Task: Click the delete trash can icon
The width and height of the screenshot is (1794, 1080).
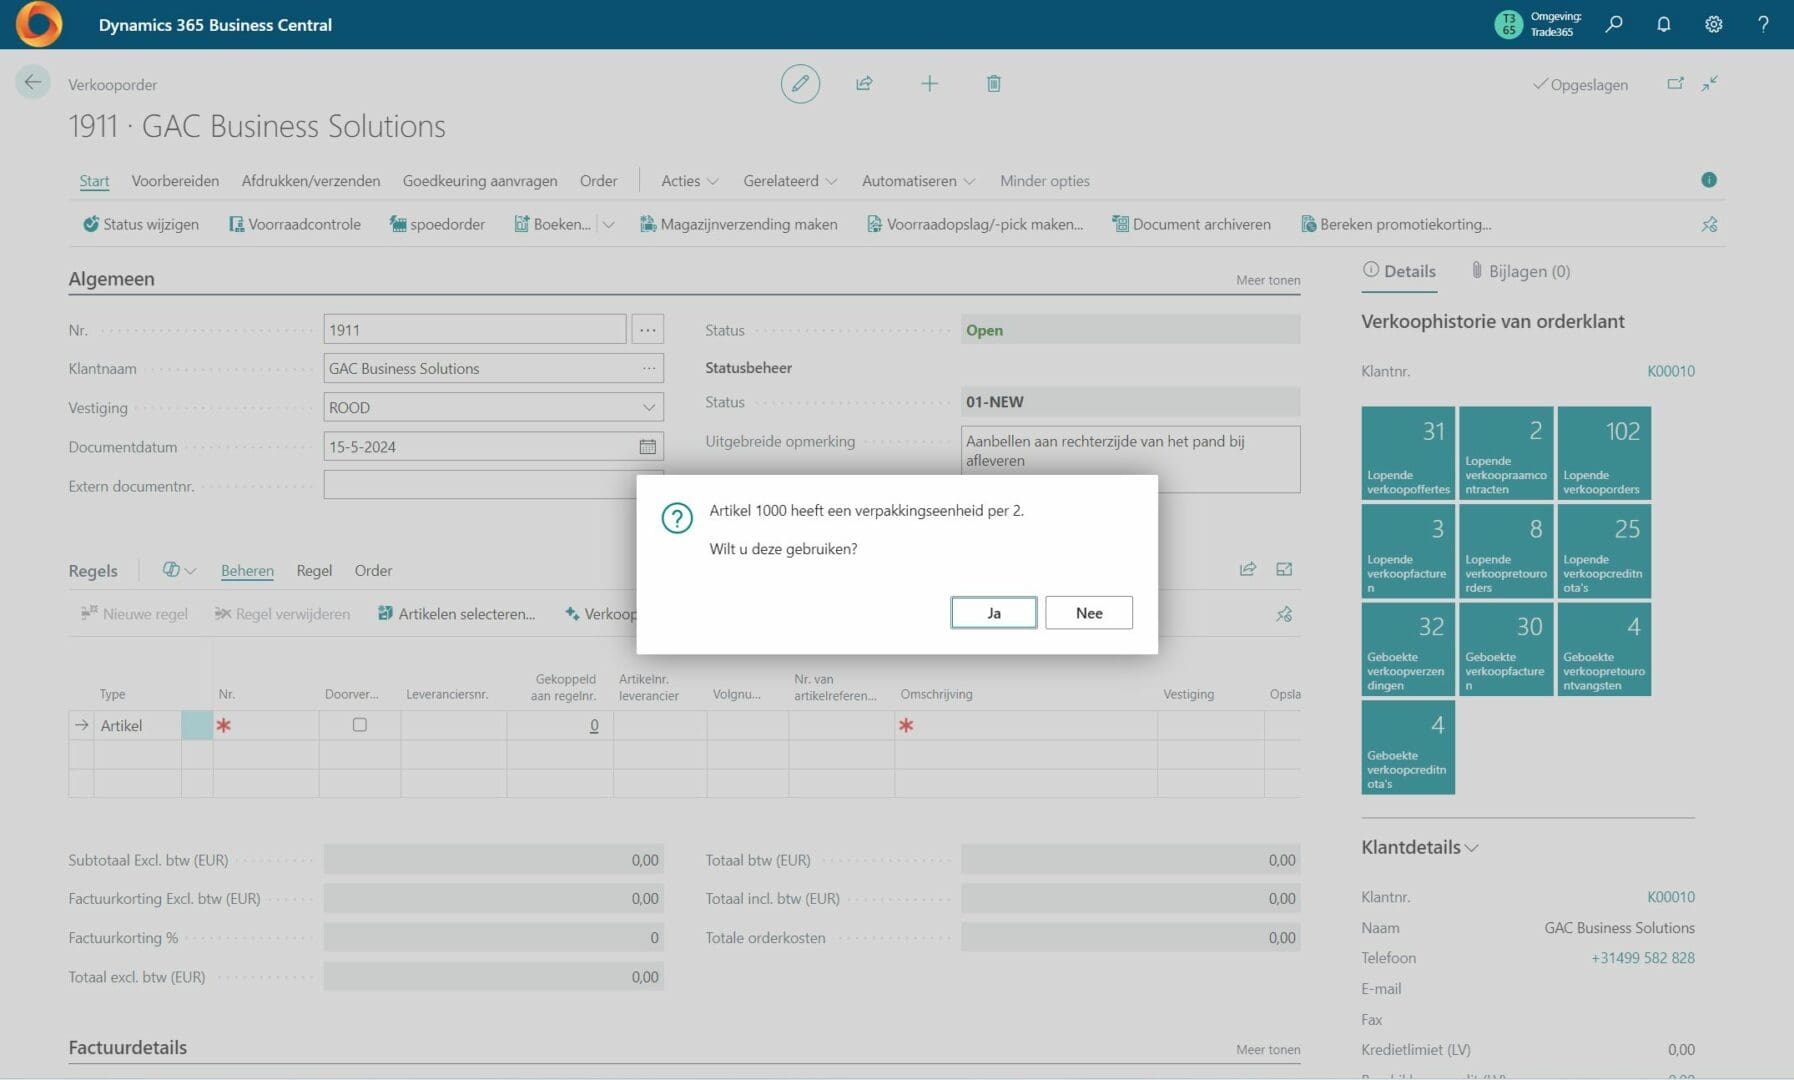Action: point(993,84)
